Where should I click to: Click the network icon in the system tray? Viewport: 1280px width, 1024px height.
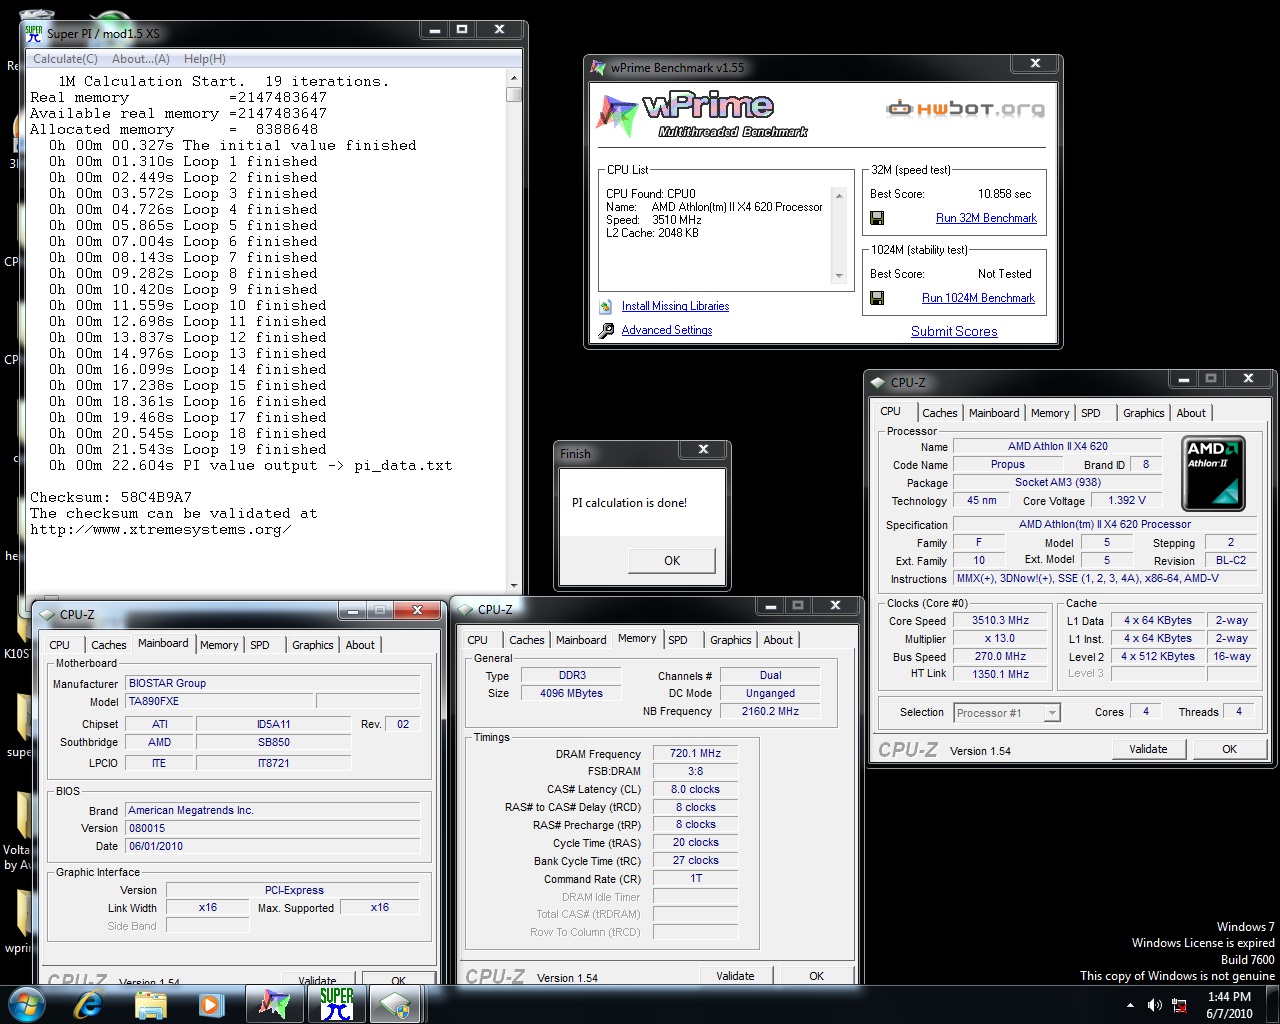(x=1179, y=1005)
